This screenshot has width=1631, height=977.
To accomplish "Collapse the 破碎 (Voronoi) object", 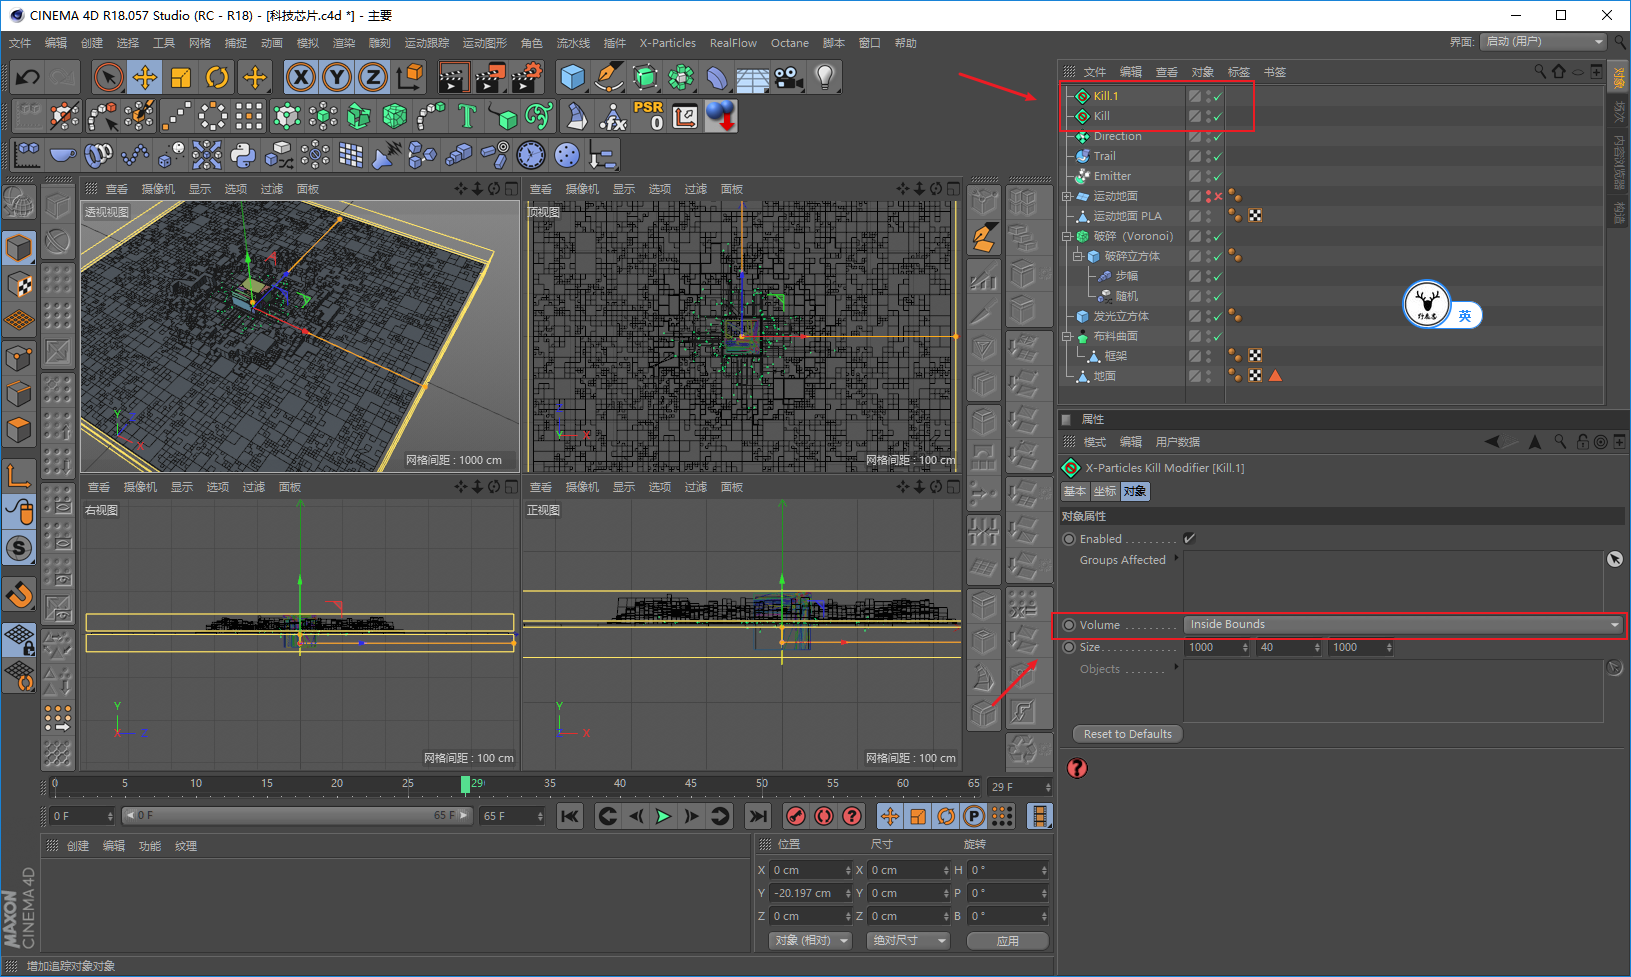I will tap(1067, 236).
